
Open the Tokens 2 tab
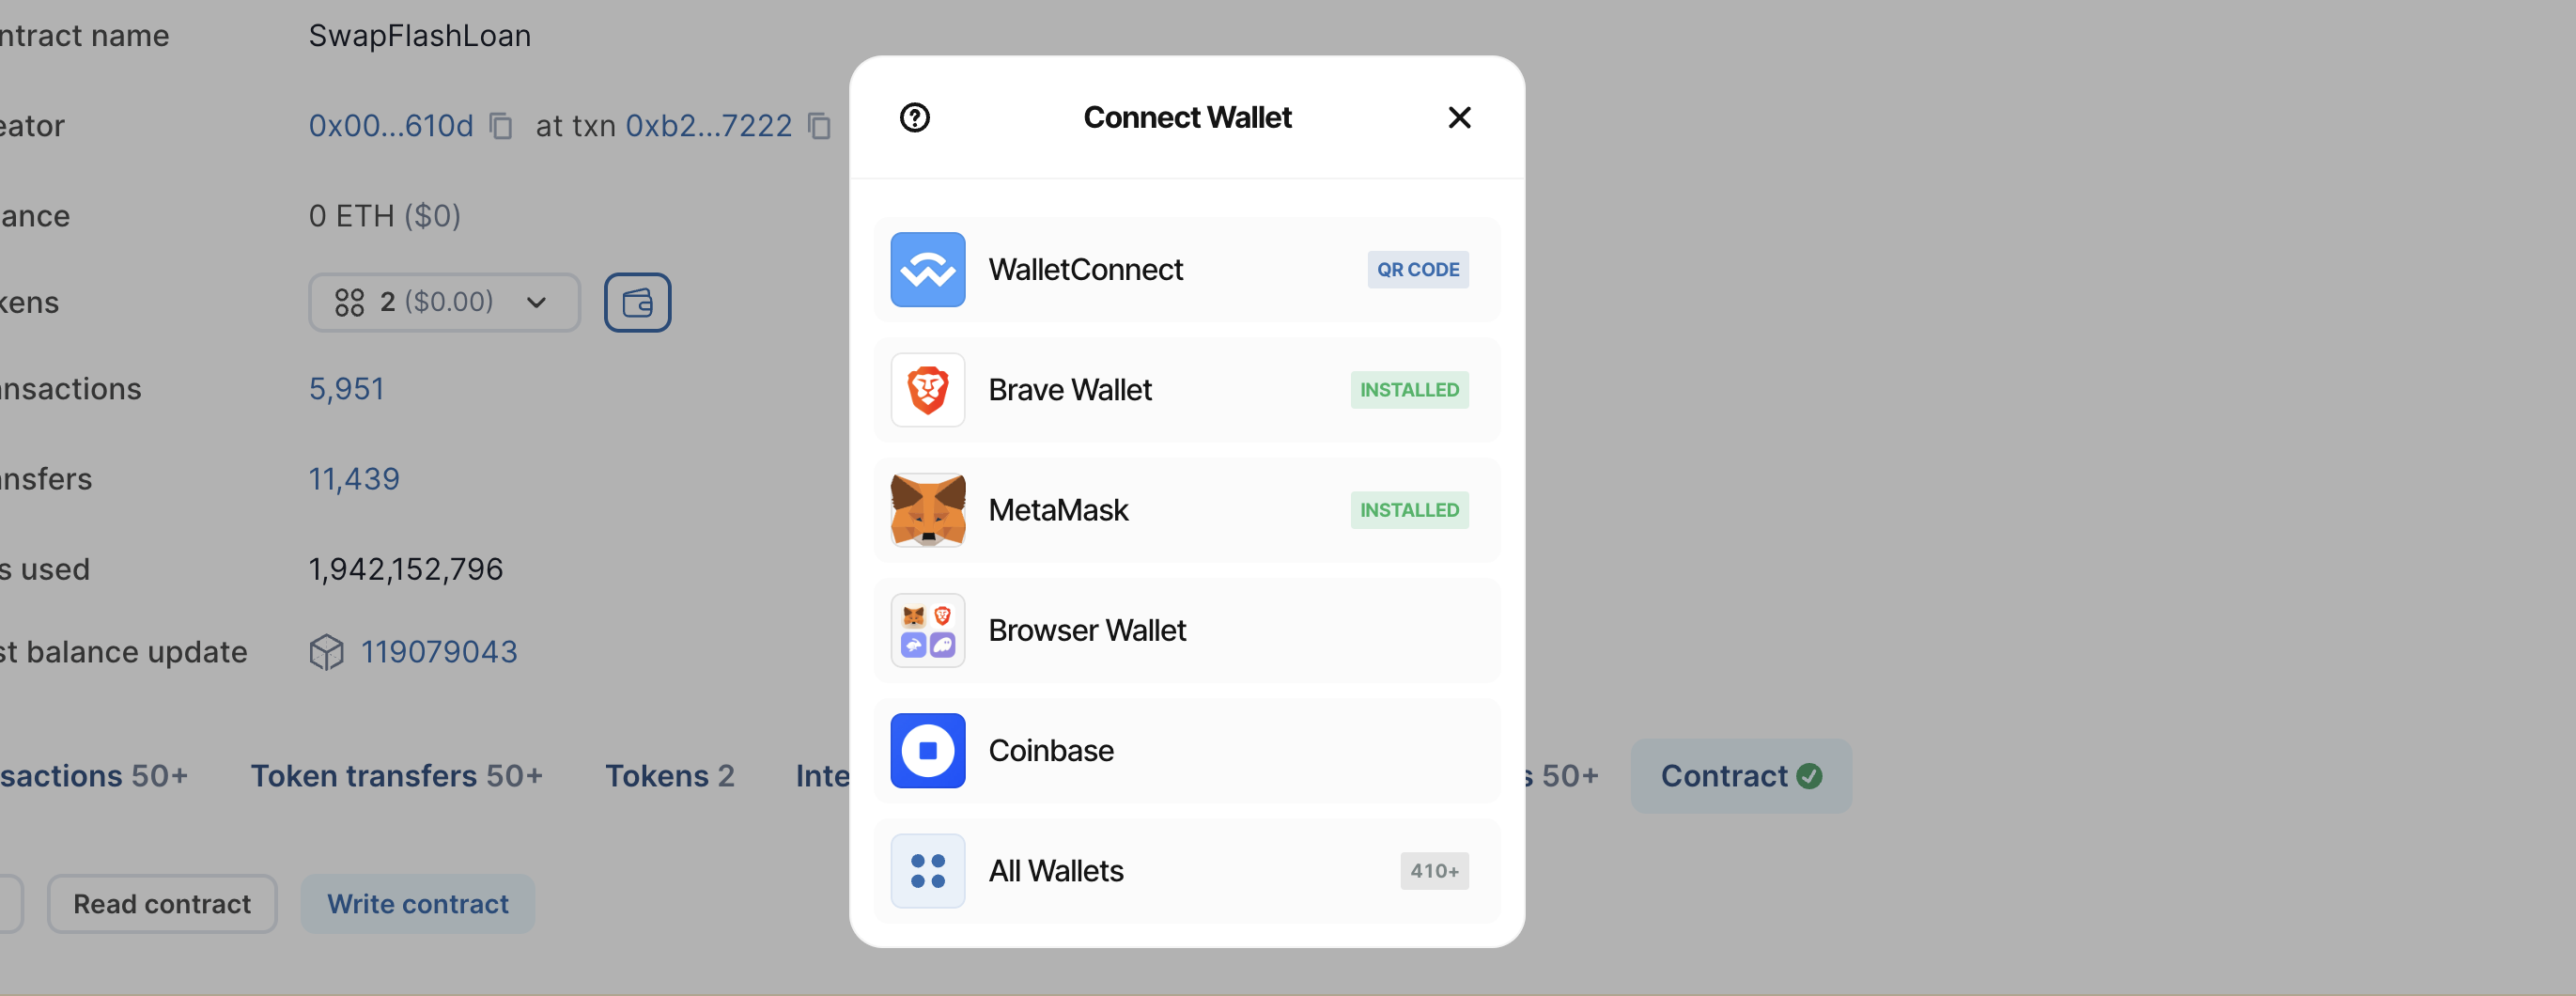pos(669,776)
